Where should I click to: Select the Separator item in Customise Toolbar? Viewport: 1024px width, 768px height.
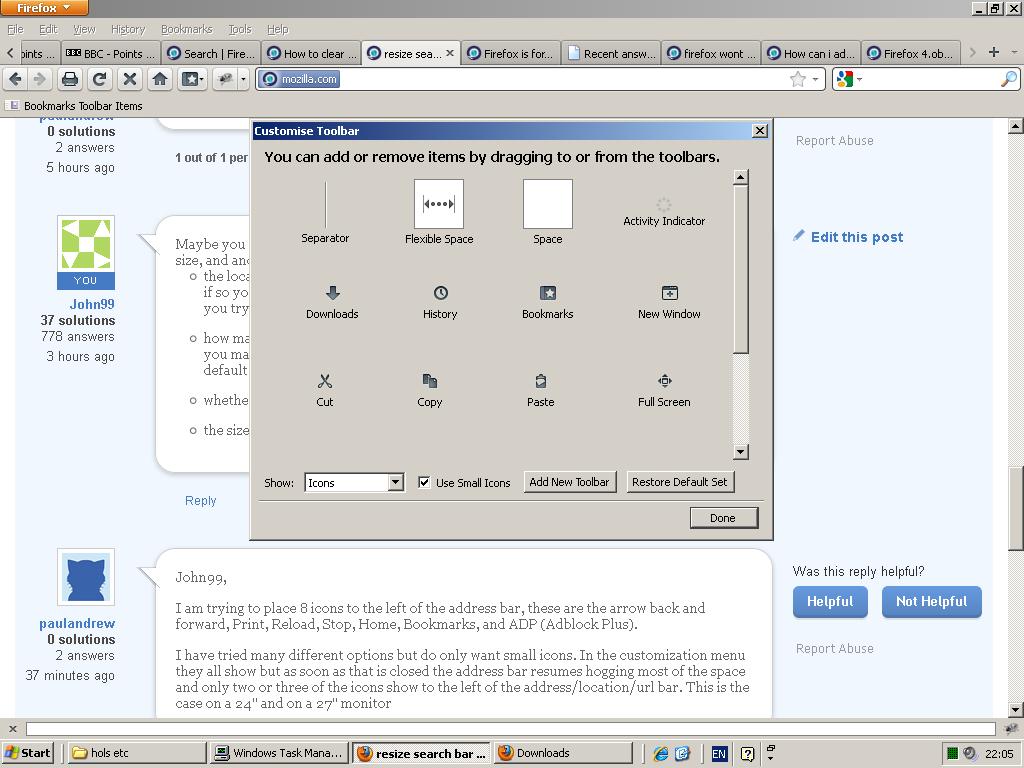pyautogui.click(x=325, y=212)
